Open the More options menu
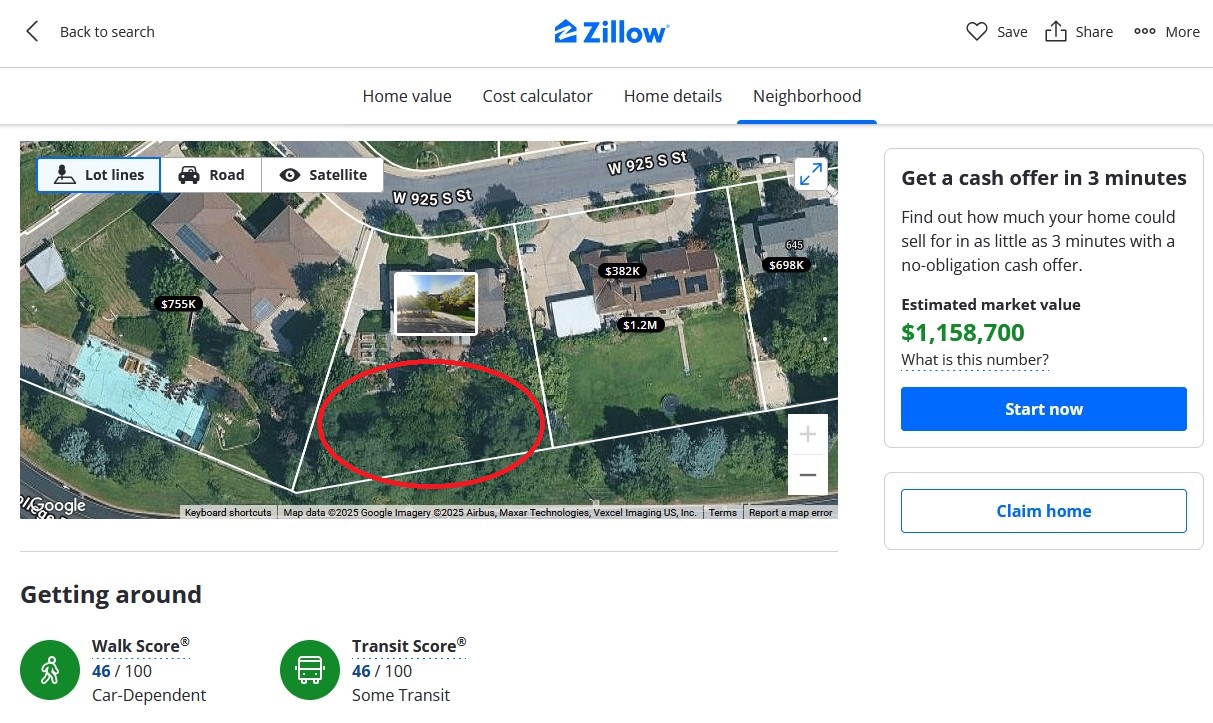Viewport: 1213px width, 723px height. pyautogui.click(x=1145, y=32)
